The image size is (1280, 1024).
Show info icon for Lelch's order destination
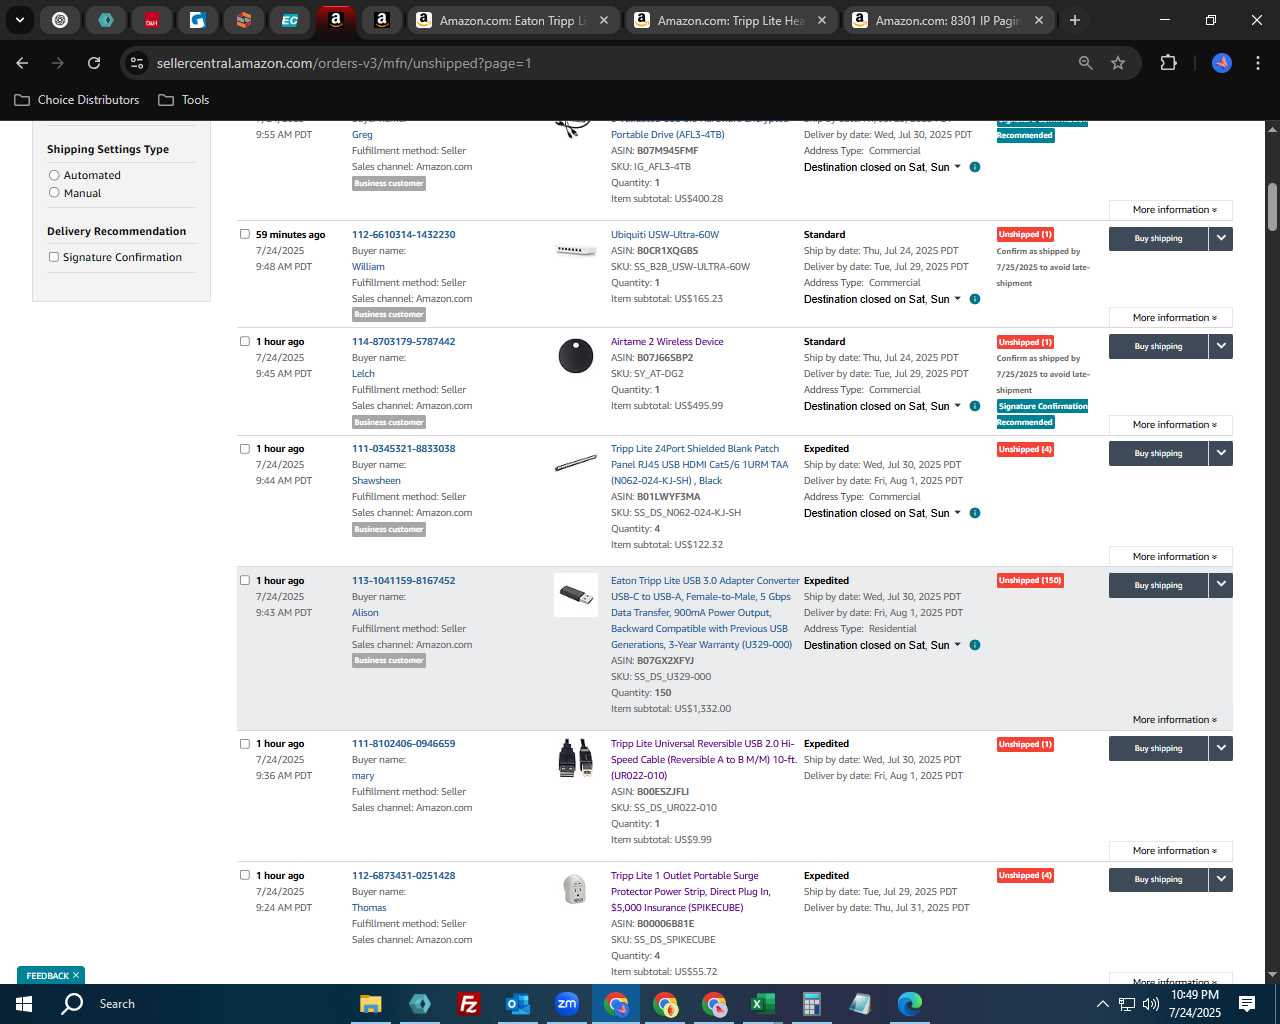pyautogui.click(x=975, y=406)
